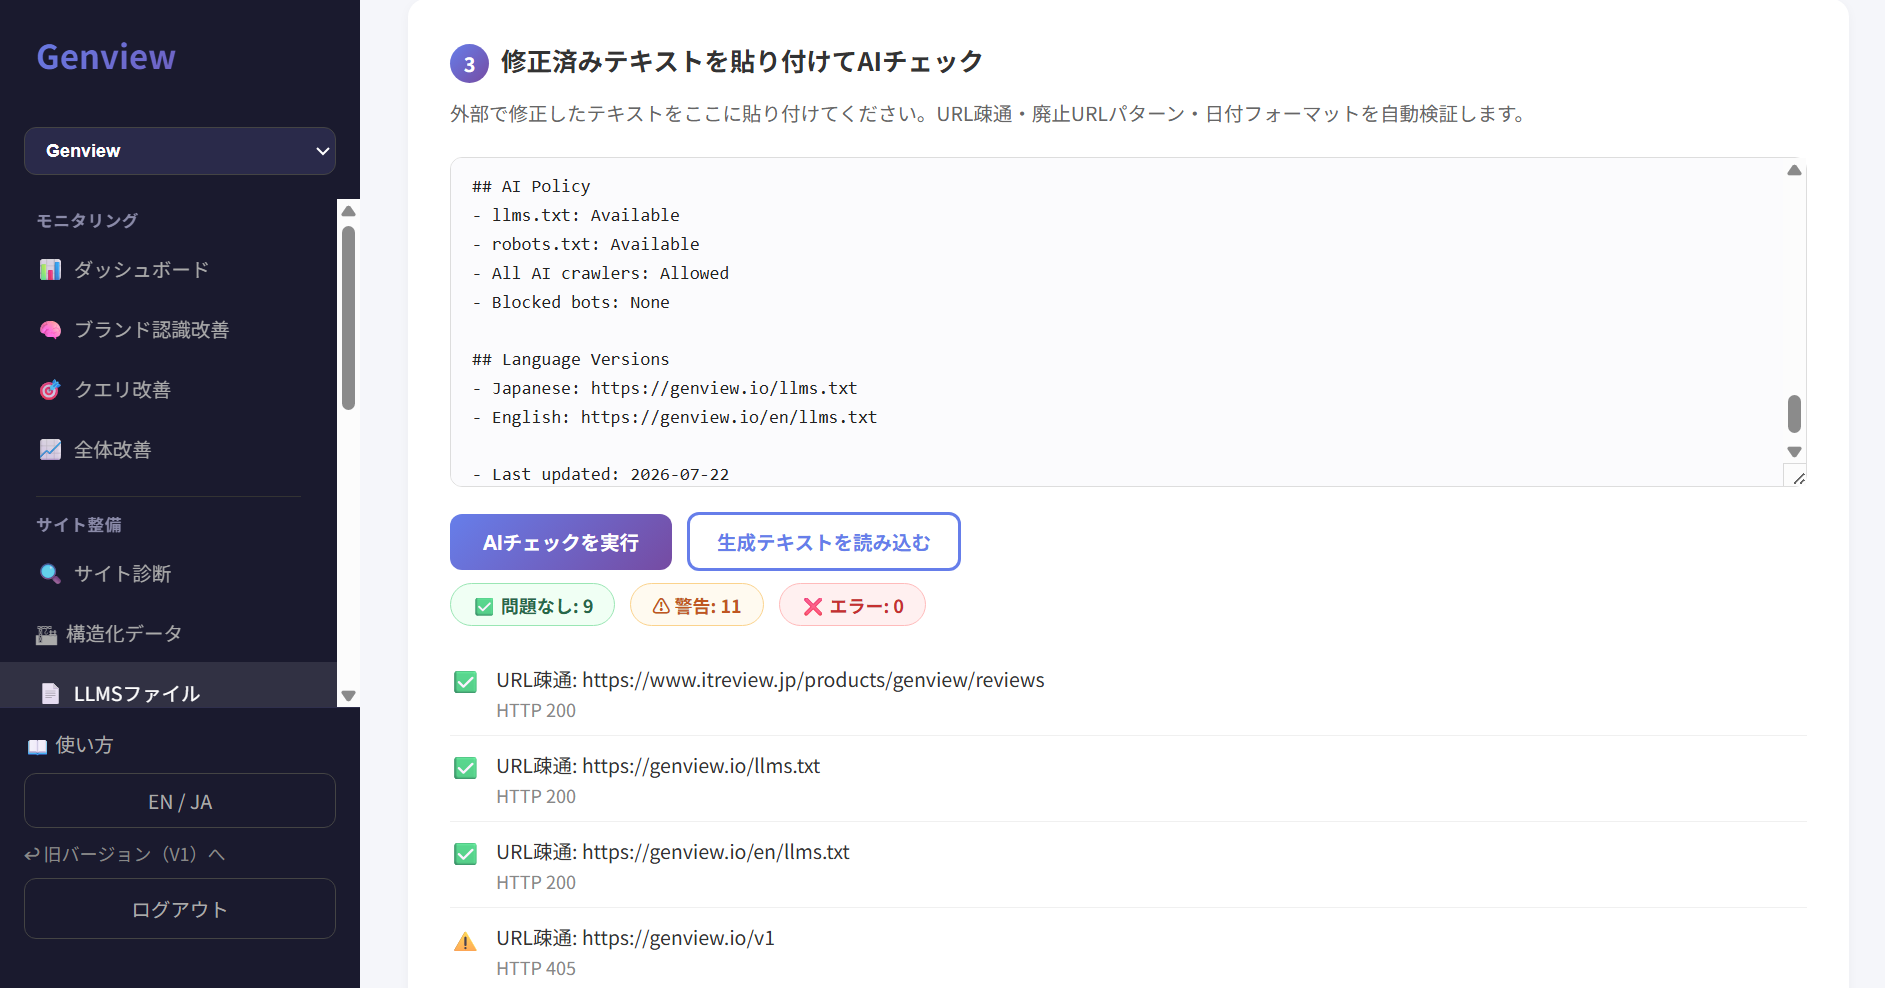
Task: Filter by 問題なし: 9 badge
Action: coord(533,605)
